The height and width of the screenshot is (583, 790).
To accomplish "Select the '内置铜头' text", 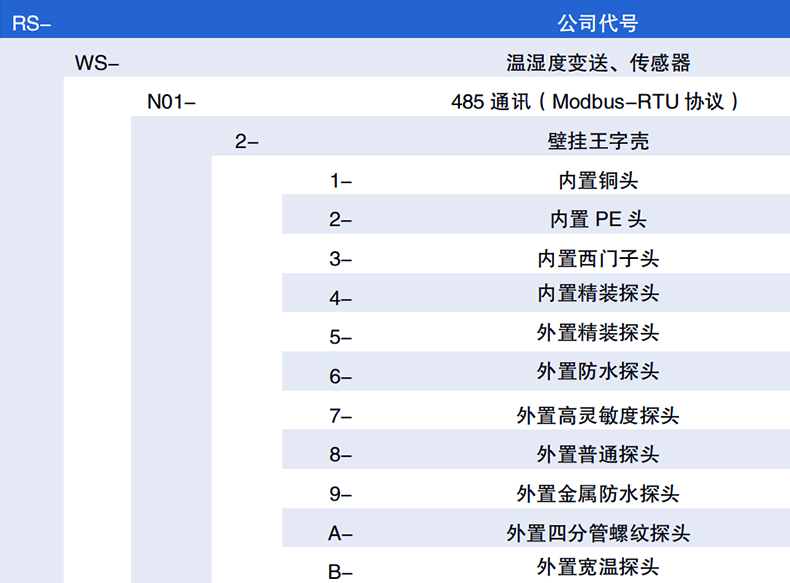I will tap(598, 180).
